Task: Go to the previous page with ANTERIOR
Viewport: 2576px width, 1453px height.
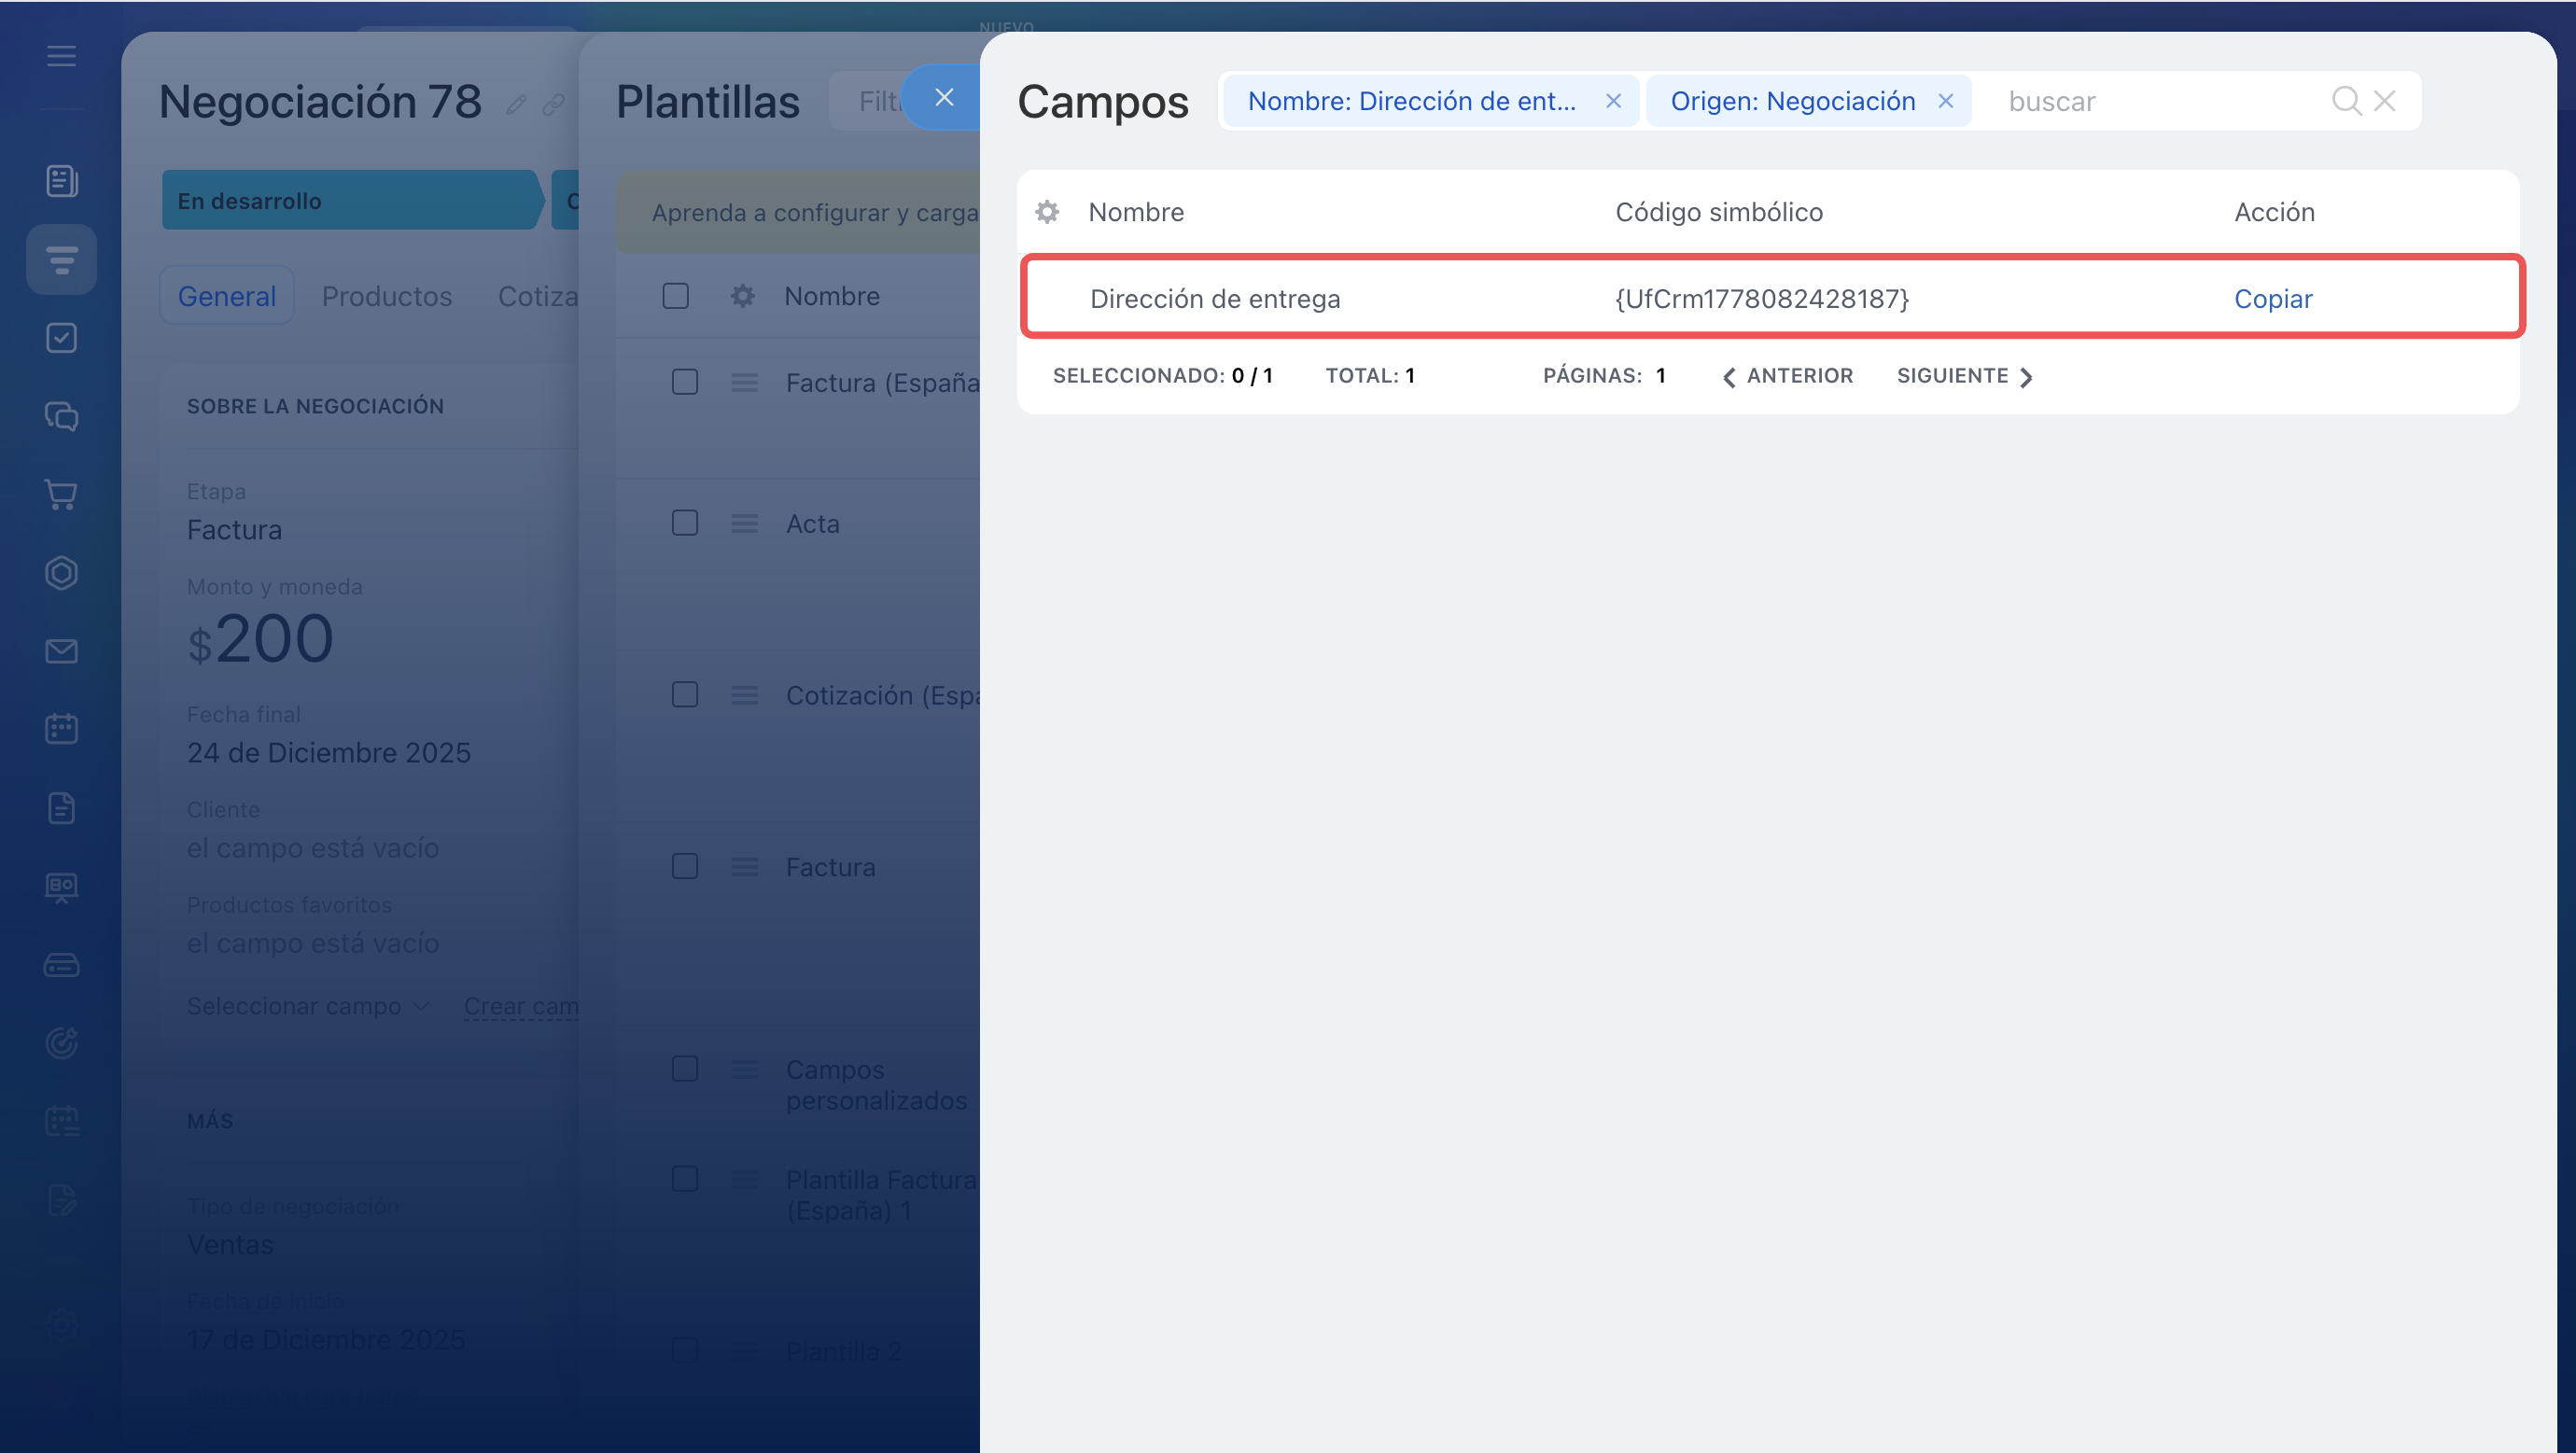Action: tap(1787, 376)
